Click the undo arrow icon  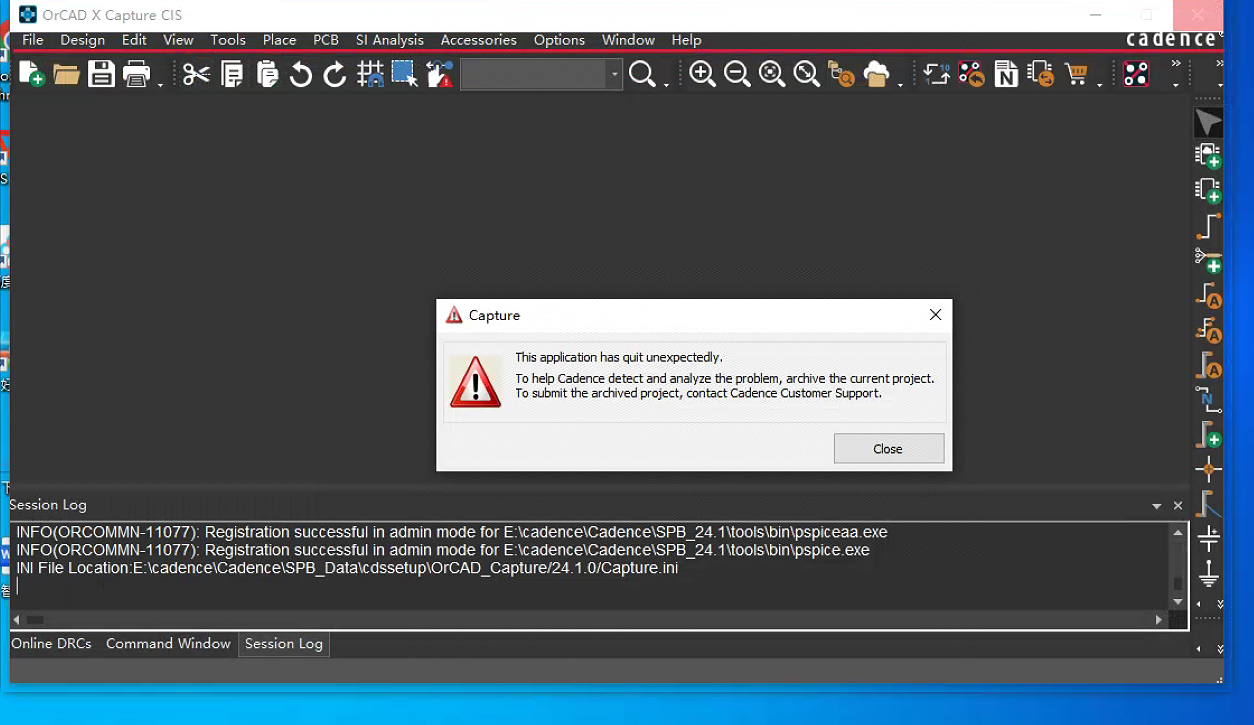pyautogui.click(x=300, y=74)
